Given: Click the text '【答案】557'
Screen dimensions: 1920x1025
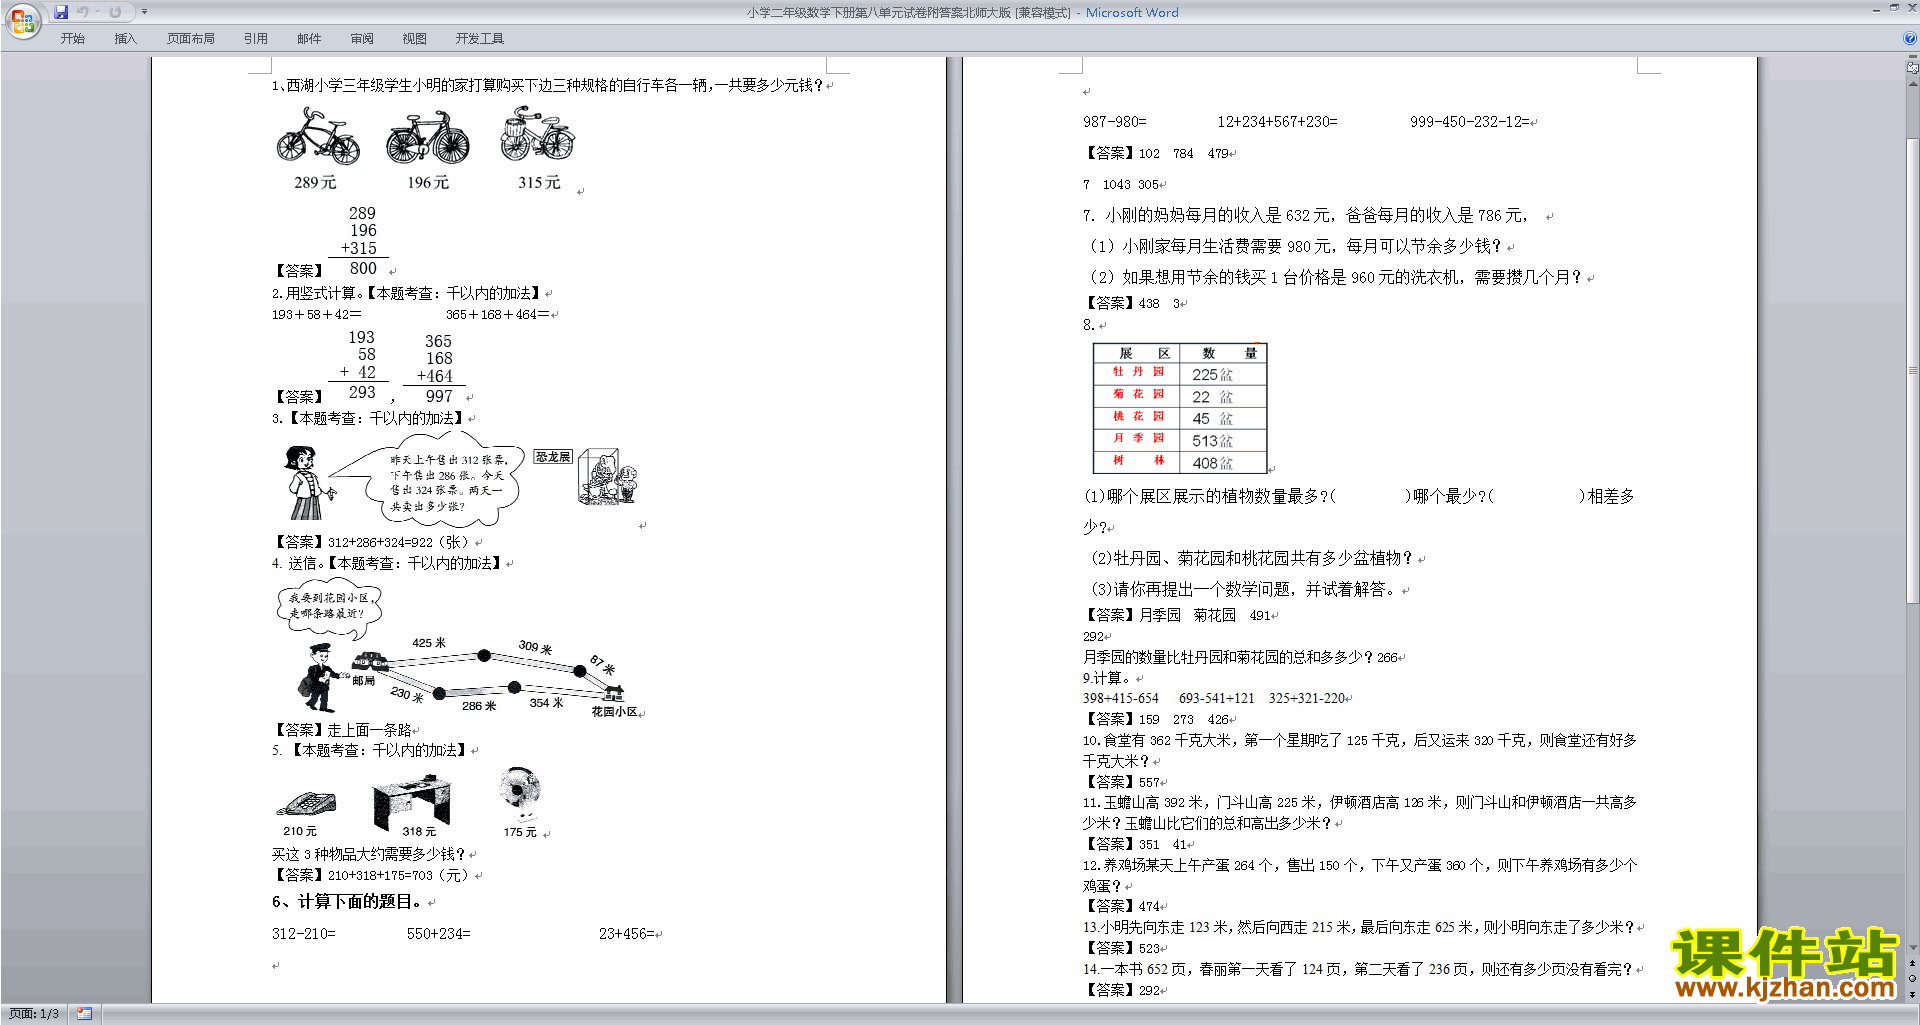Looking at the screenshot, I should pos(1122,782).
